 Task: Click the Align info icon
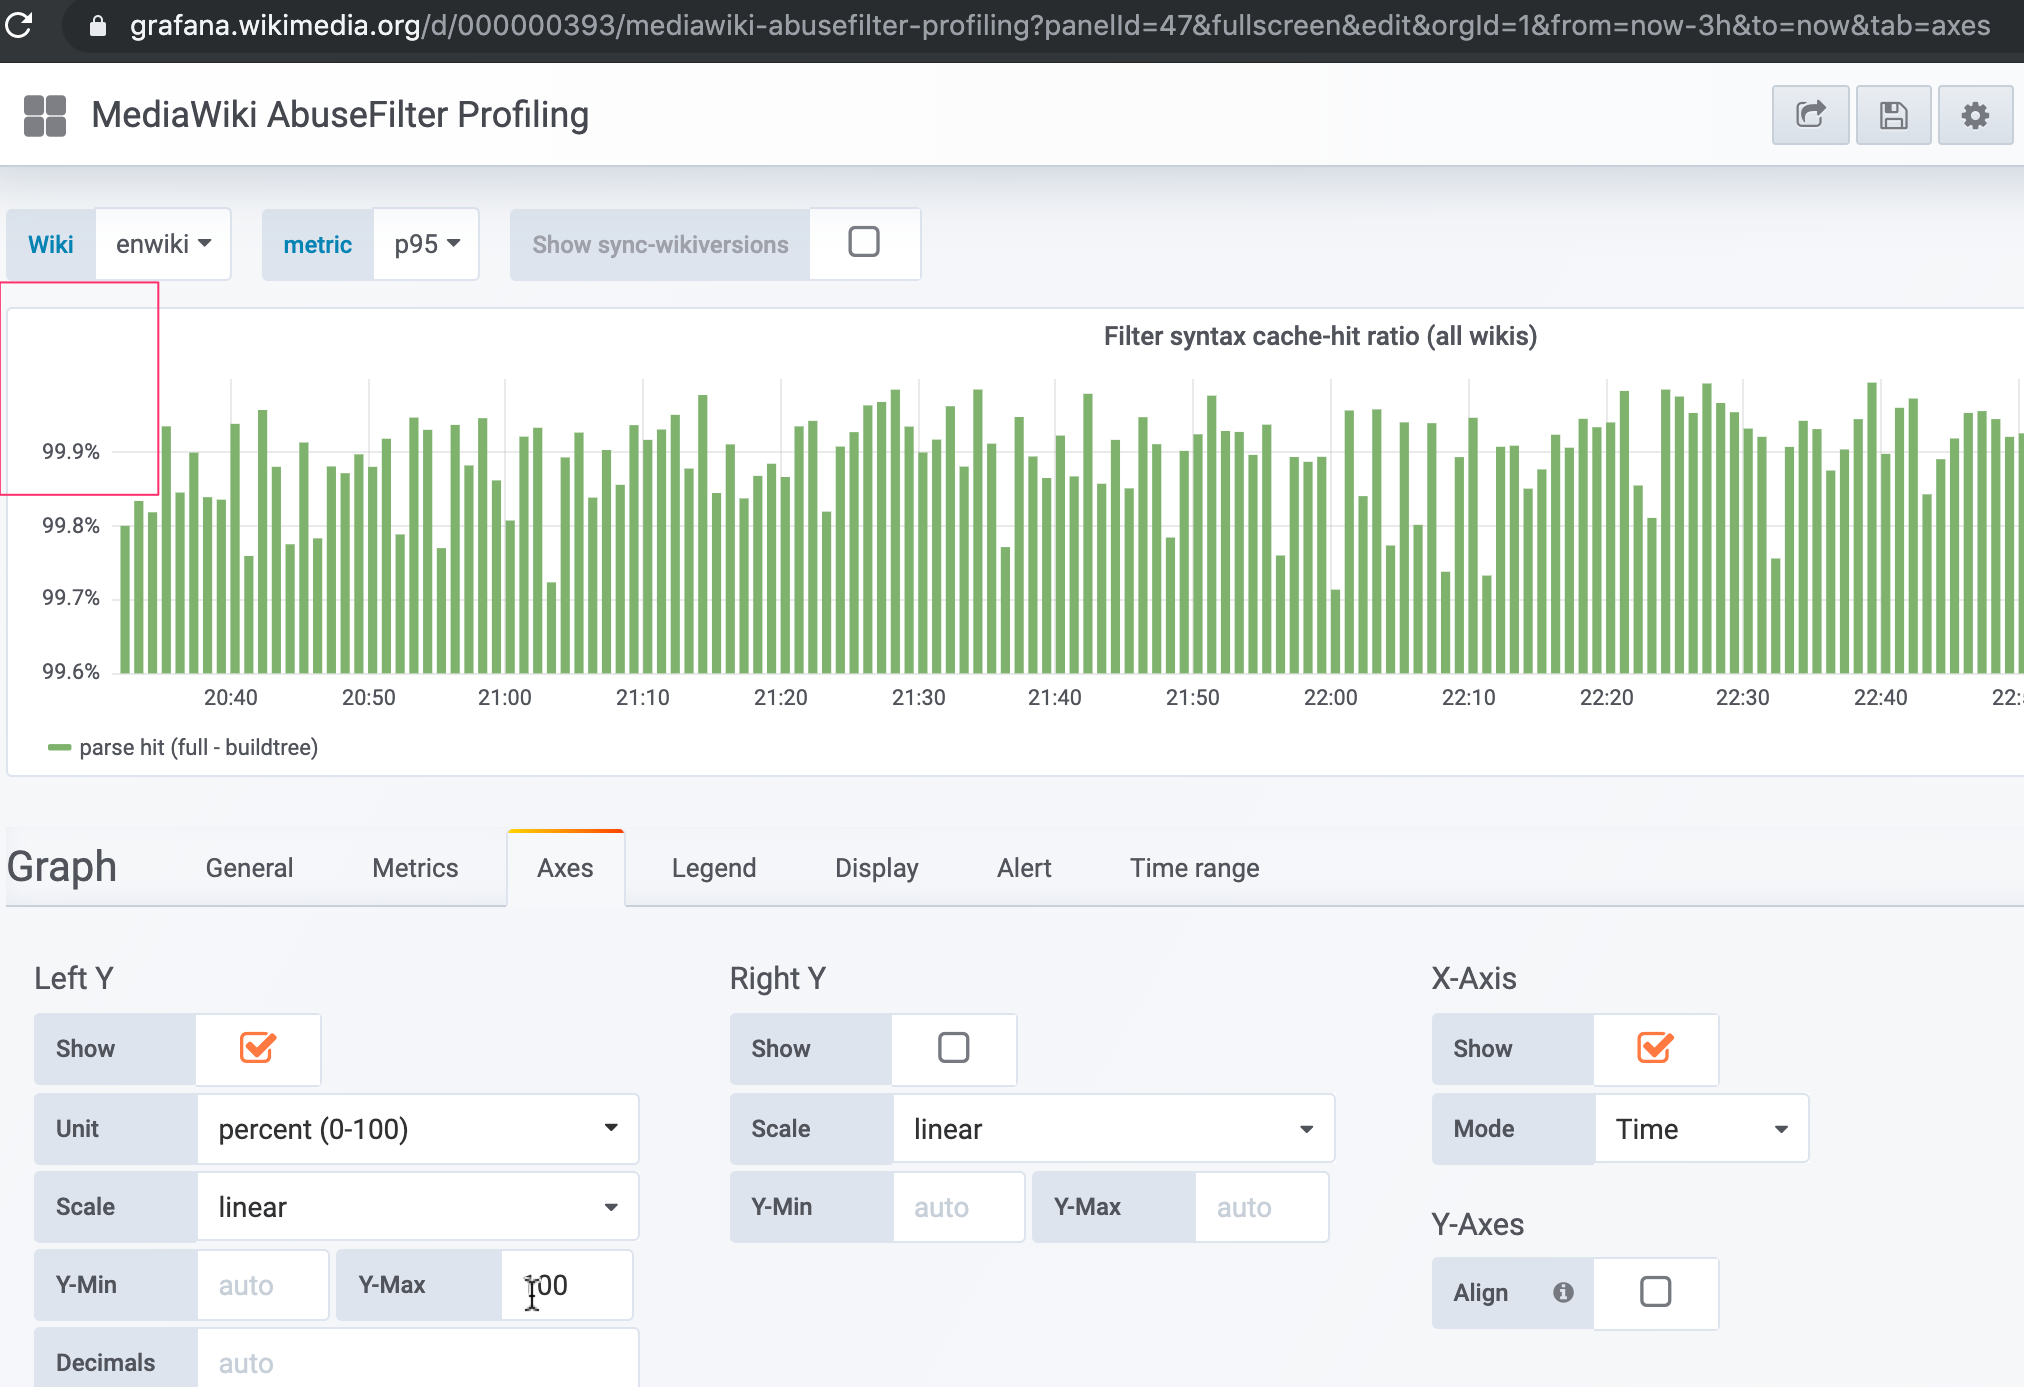1562,1292
